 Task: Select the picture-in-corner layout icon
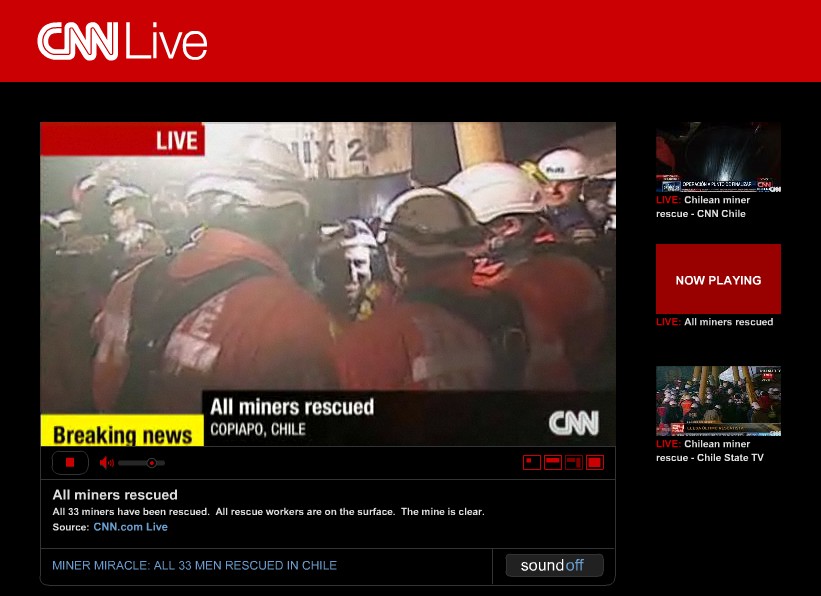pos(574,462)
